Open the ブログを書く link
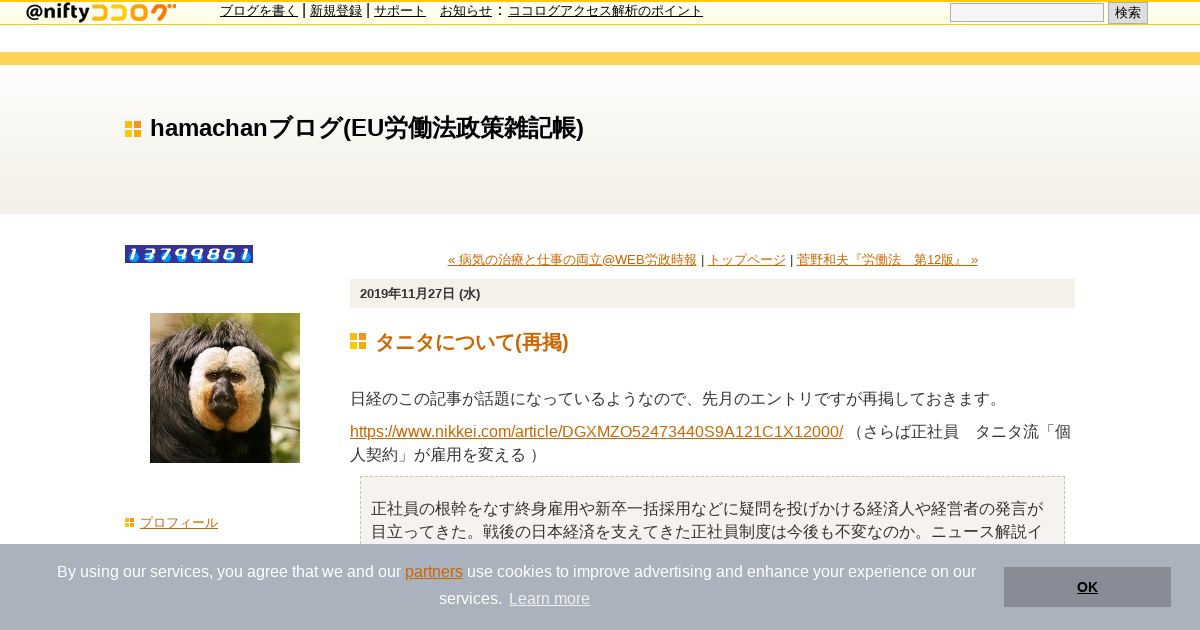The width and height of the screenshot is (1200, 630). click(259, 11)
